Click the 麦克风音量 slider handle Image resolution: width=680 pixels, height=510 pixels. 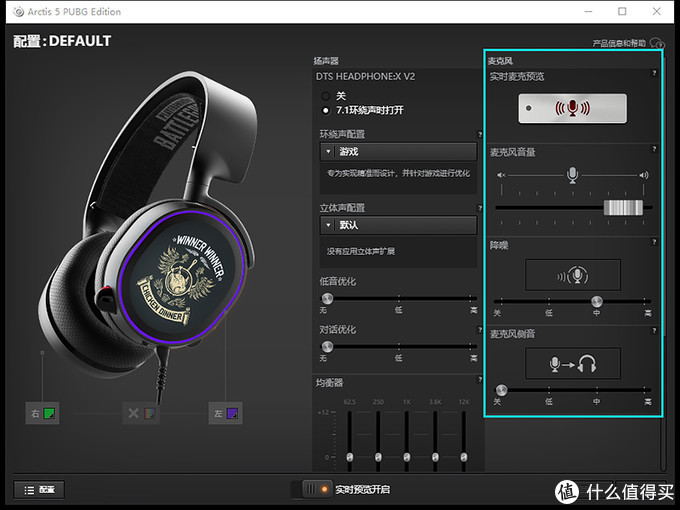click(x=623, y=208)
